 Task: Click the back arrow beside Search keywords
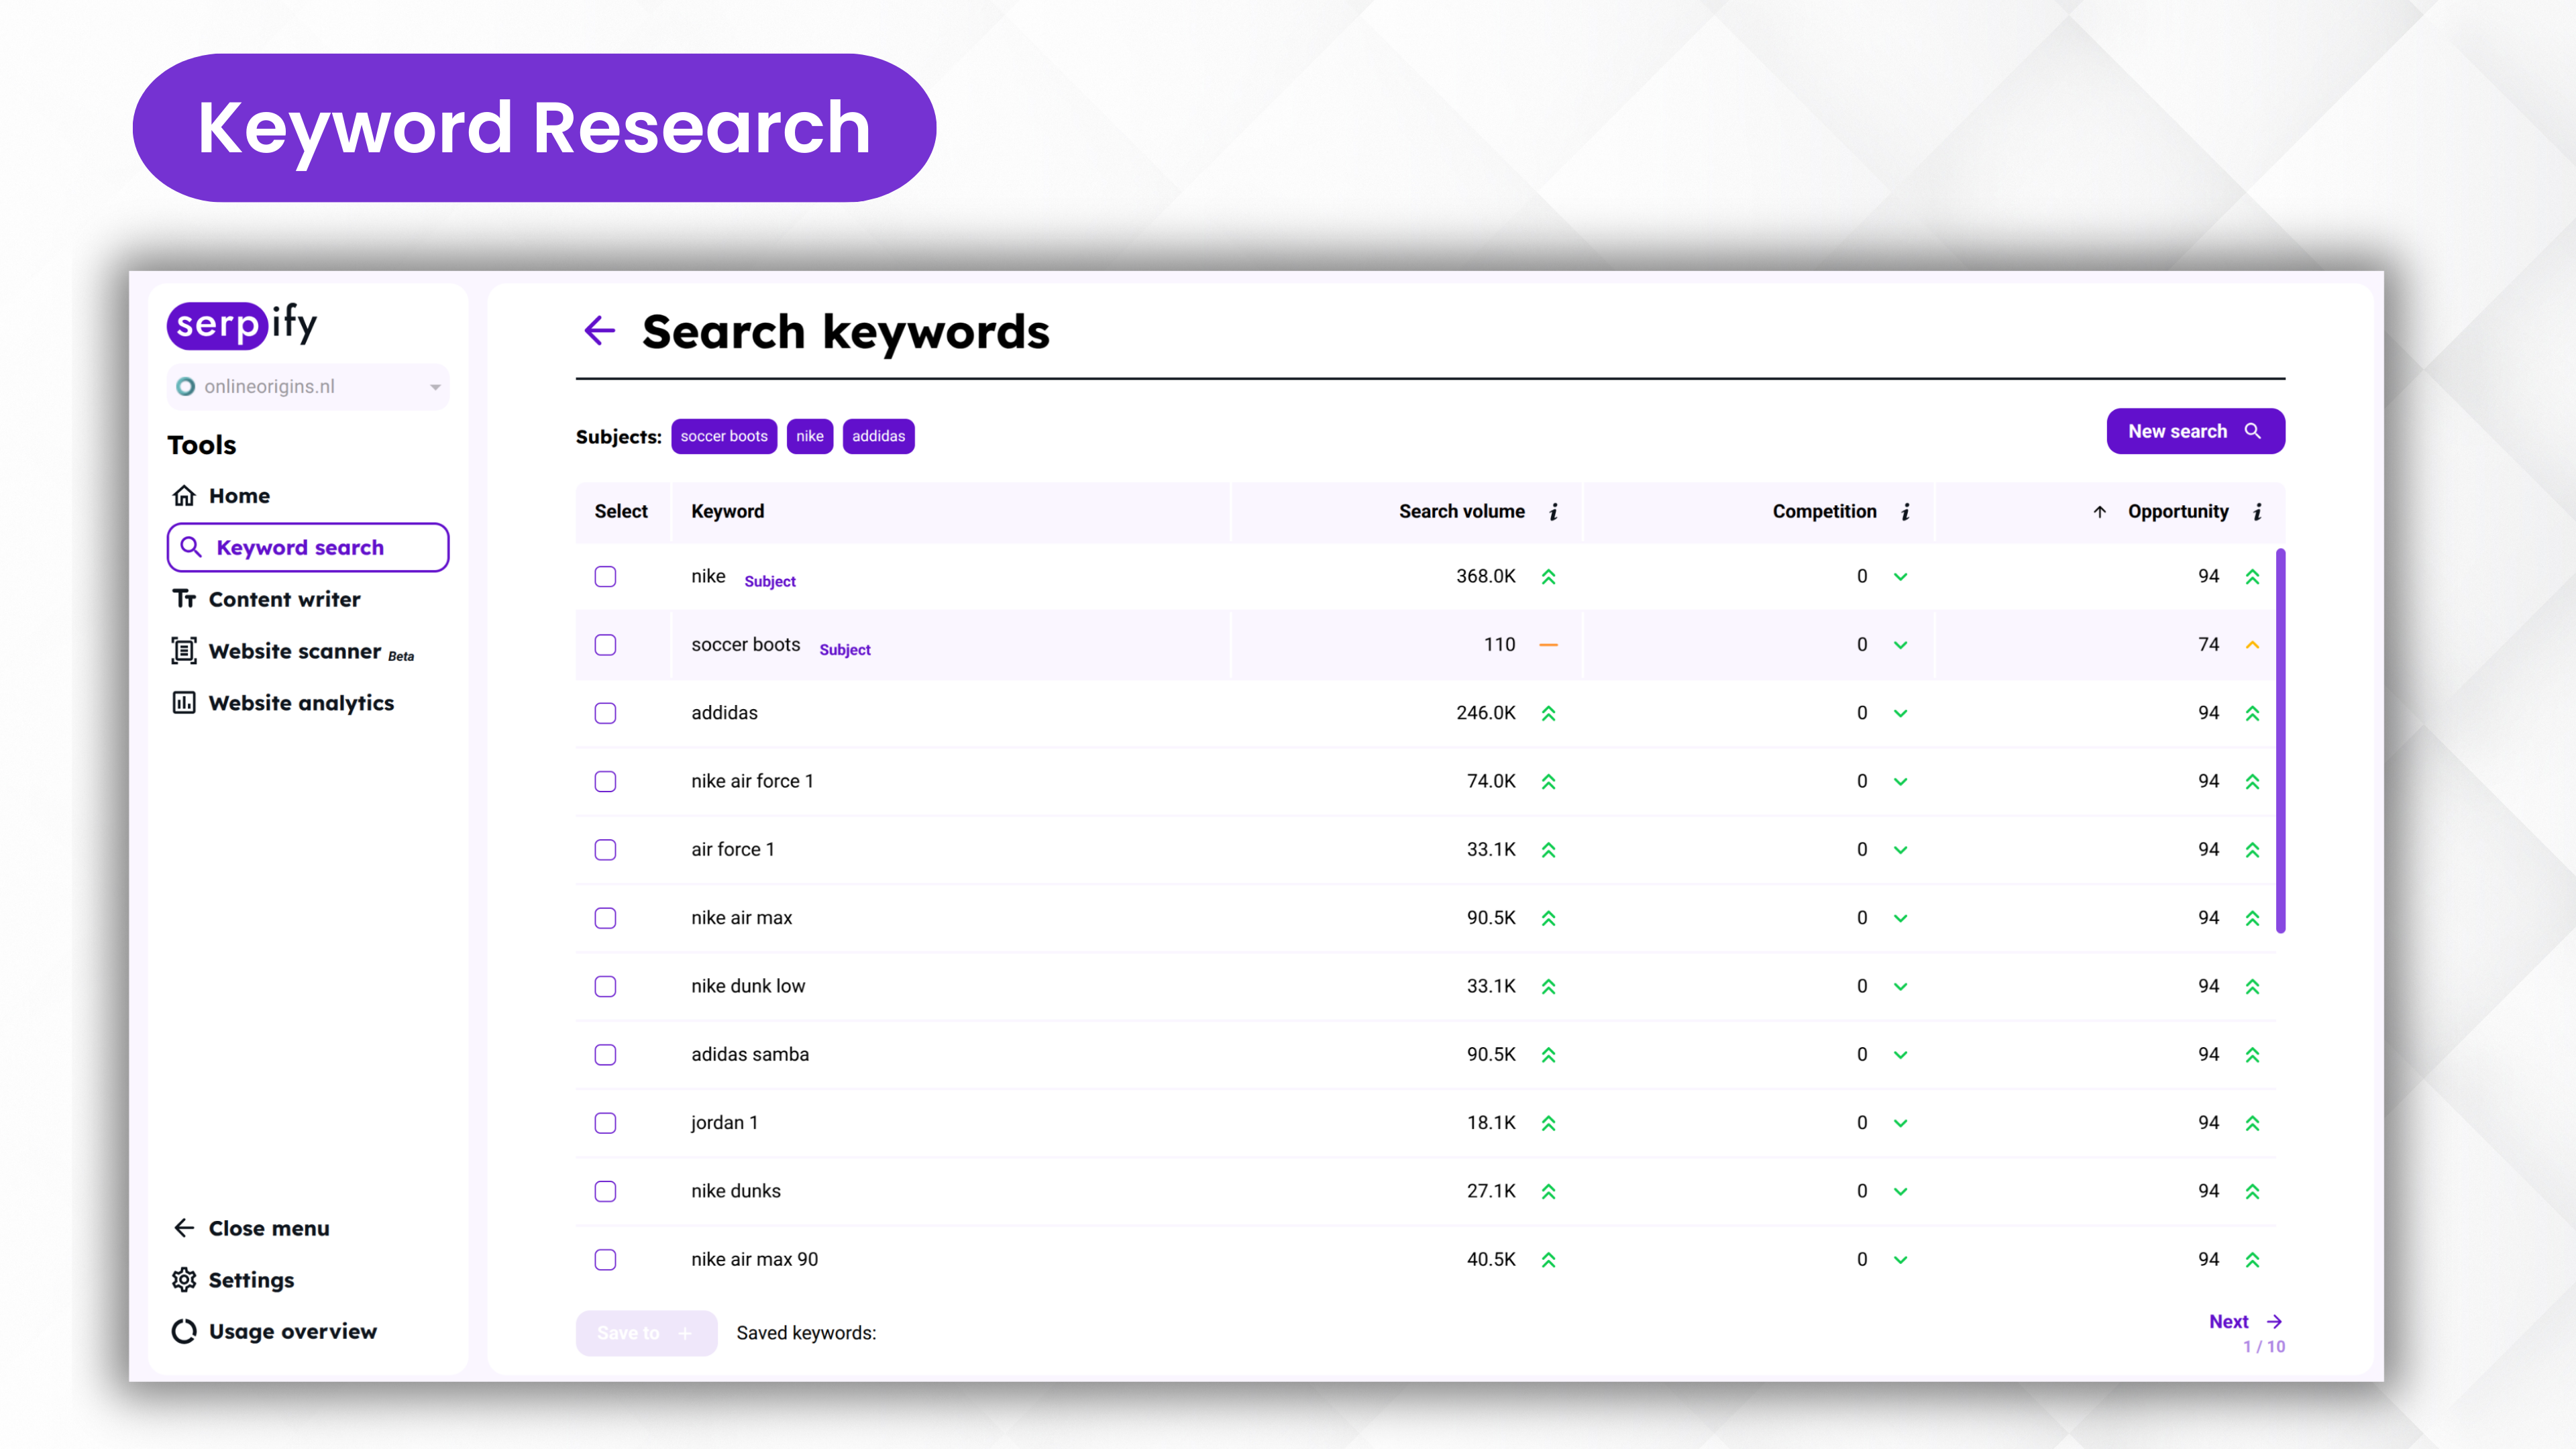[x=599, y=330]
